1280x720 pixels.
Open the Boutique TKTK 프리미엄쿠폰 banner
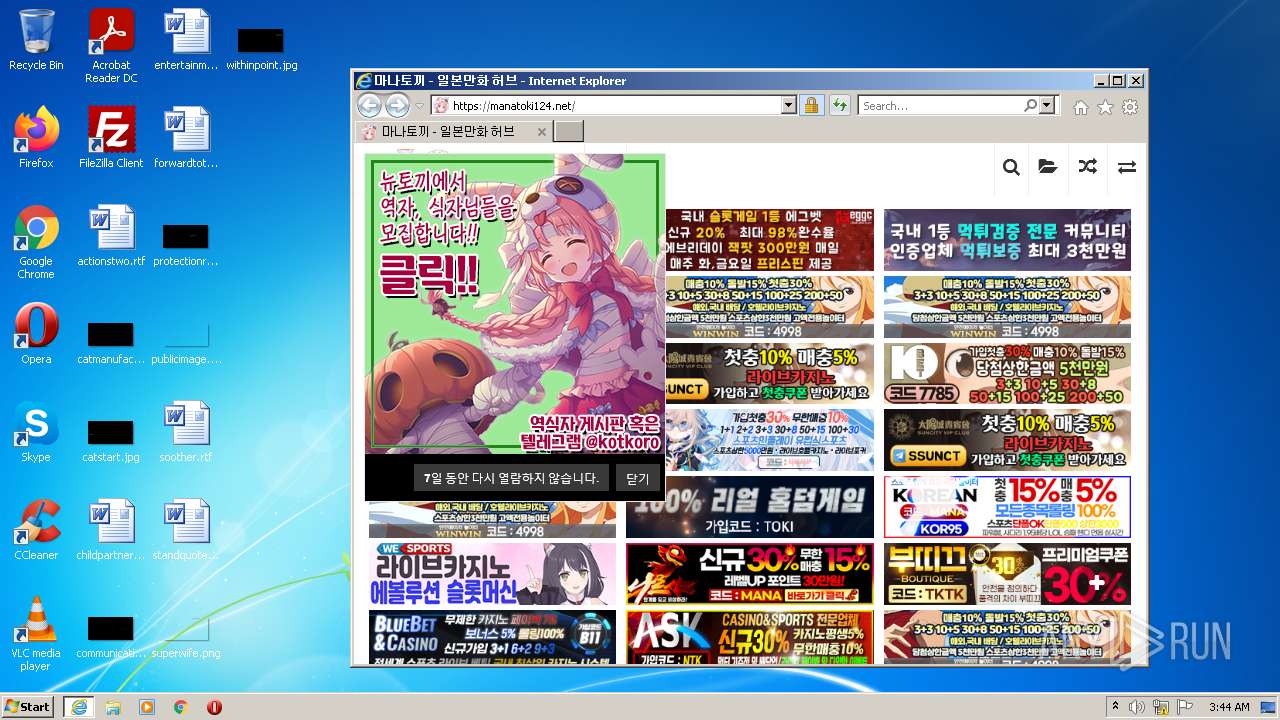pos(1007,574)
